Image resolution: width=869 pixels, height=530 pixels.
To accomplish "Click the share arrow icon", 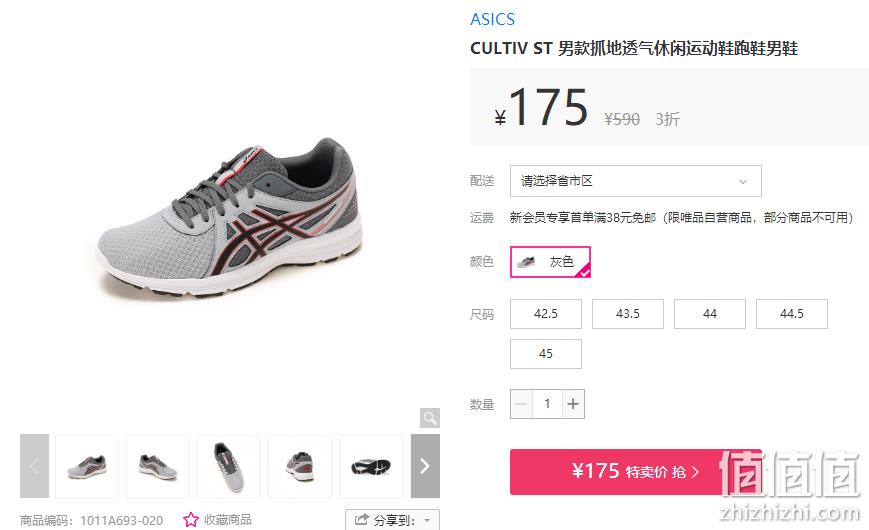I will pyautogui.click(x=361, y=519).
